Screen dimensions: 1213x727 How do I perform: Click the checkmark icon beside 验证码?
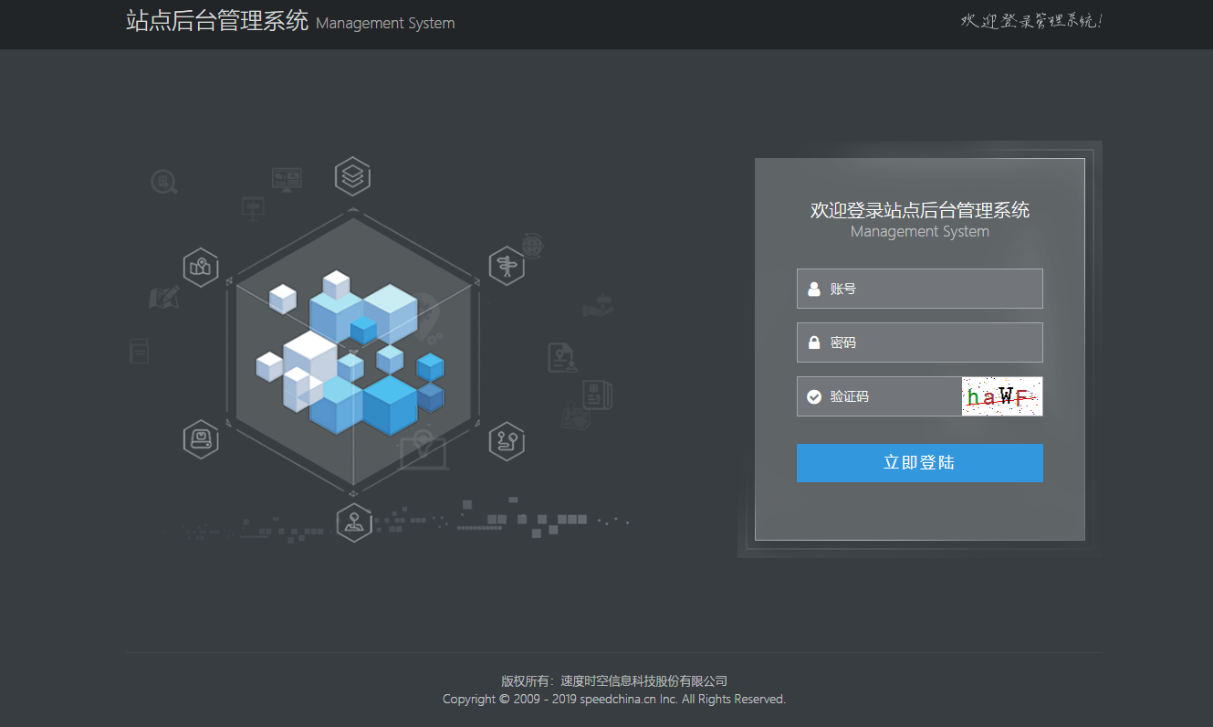(814, 397)
